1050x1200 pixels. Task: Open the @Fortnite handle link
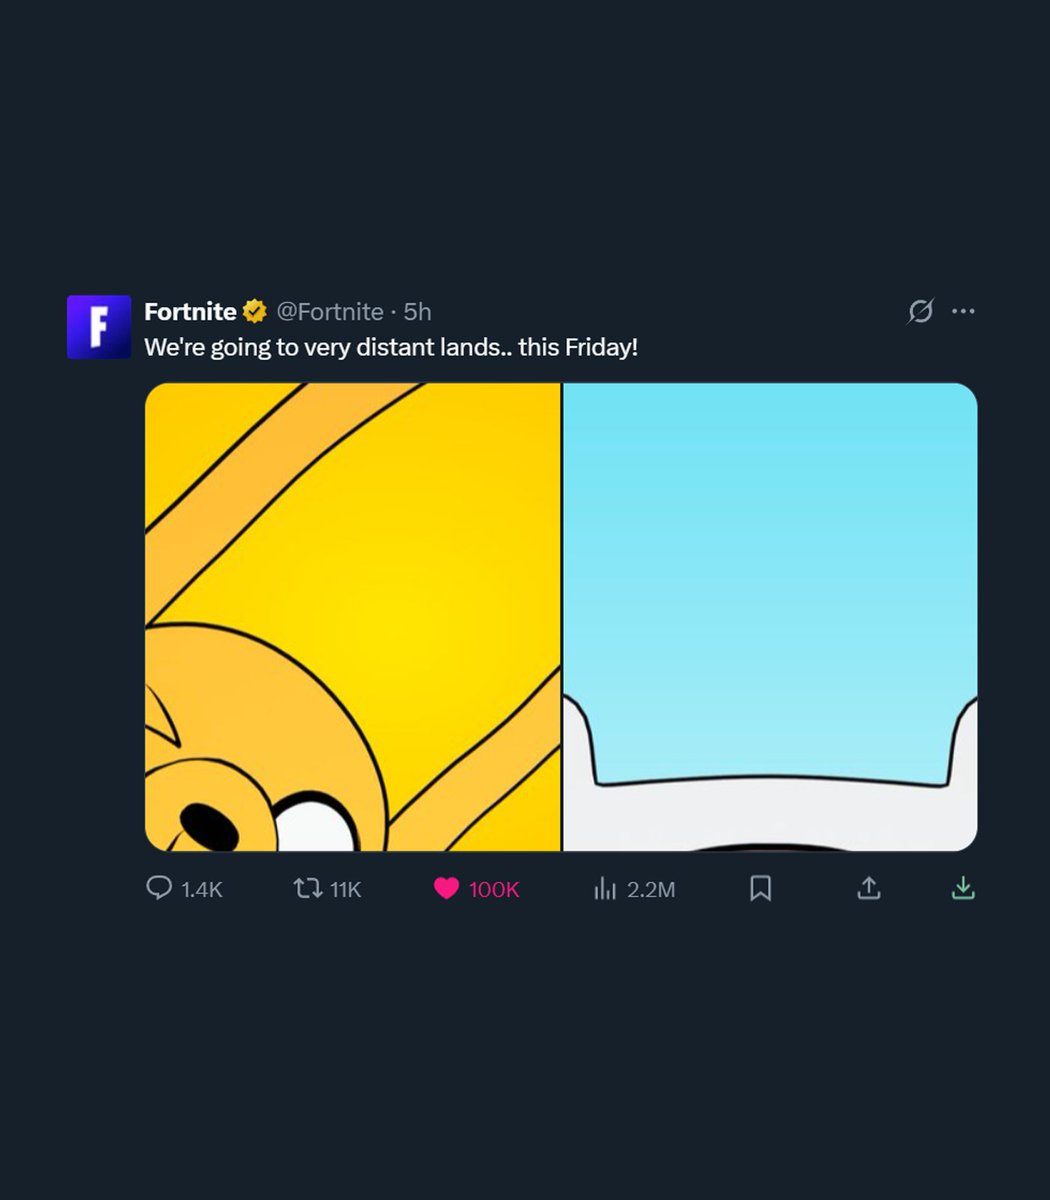[x=329, y=312]
